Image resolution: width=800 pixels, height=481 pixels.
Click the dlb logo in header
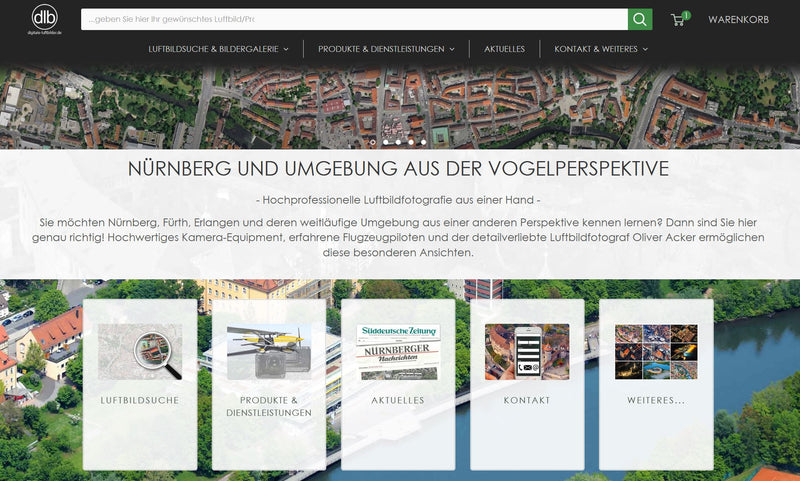click(44, 19)
